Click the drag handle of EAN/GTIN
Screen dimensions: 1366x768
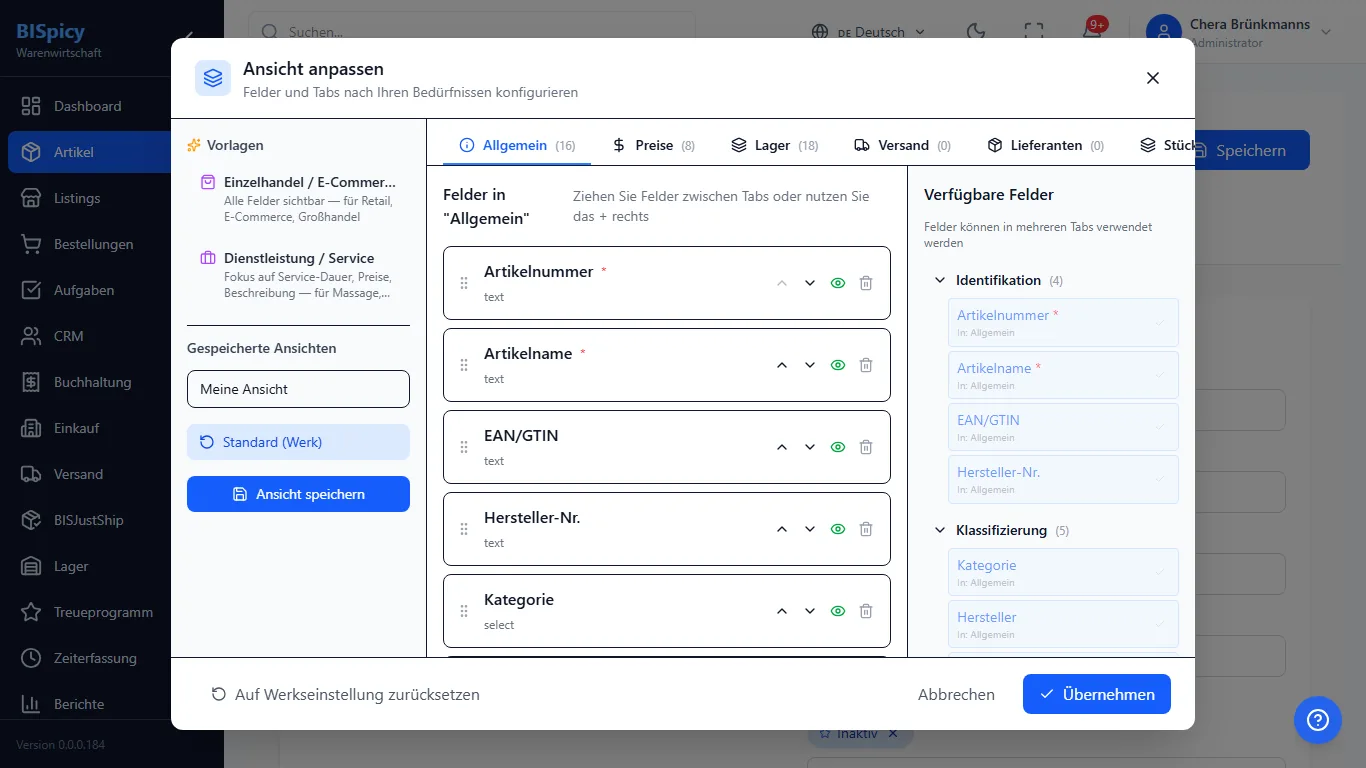(464, 447)
